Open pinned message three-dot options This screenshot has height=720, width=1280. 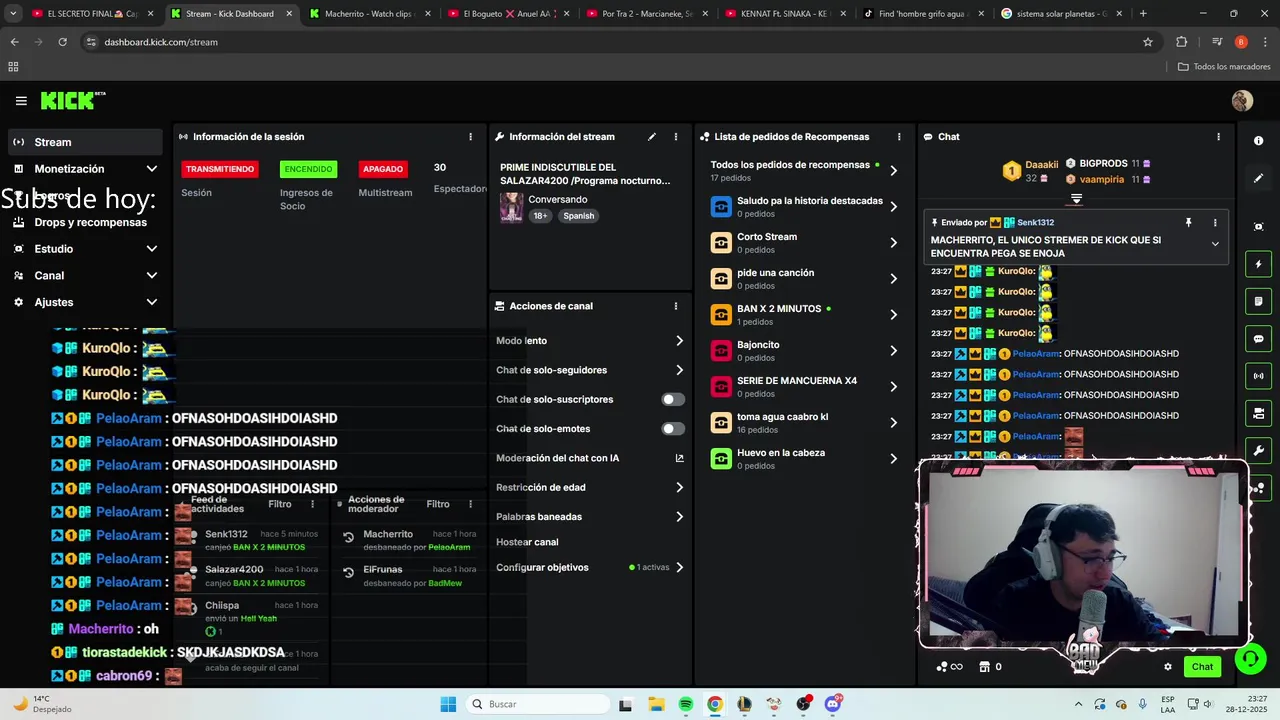tap(1215, 223)
